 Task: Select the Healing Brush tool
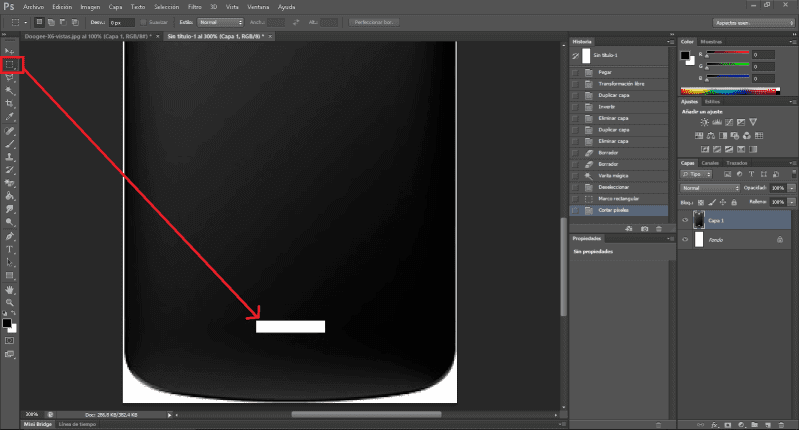coord(9,131)
